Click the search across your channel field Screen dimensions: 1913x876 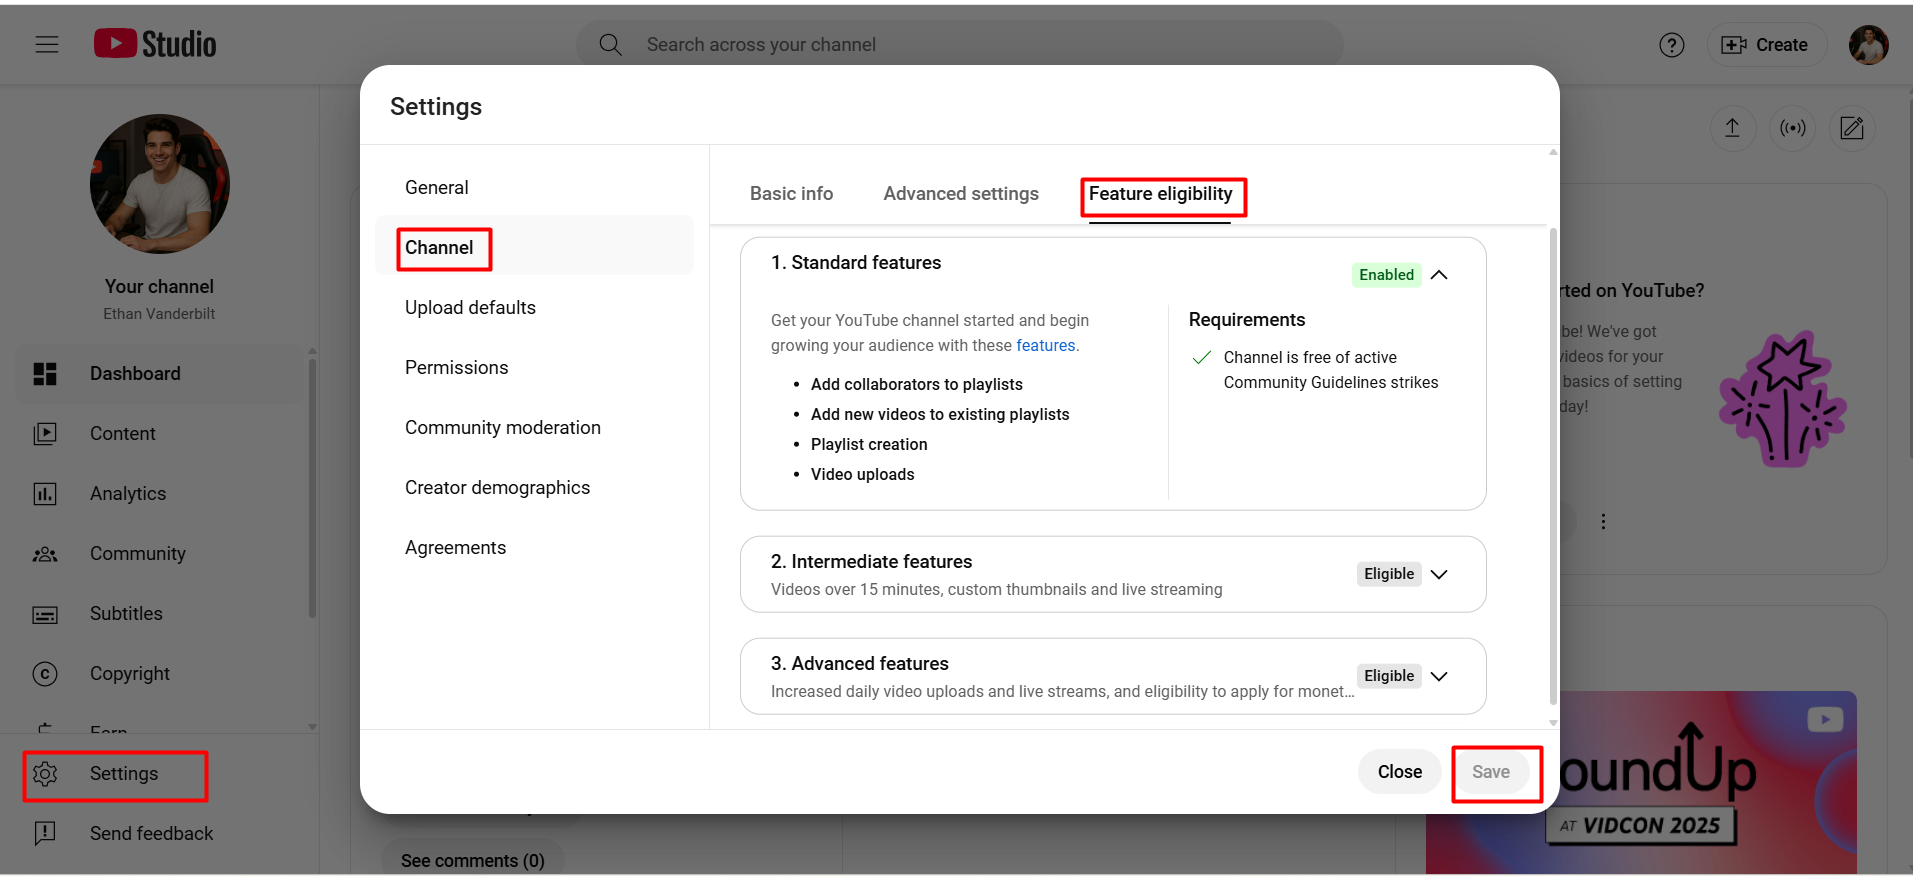click(960, 45)
